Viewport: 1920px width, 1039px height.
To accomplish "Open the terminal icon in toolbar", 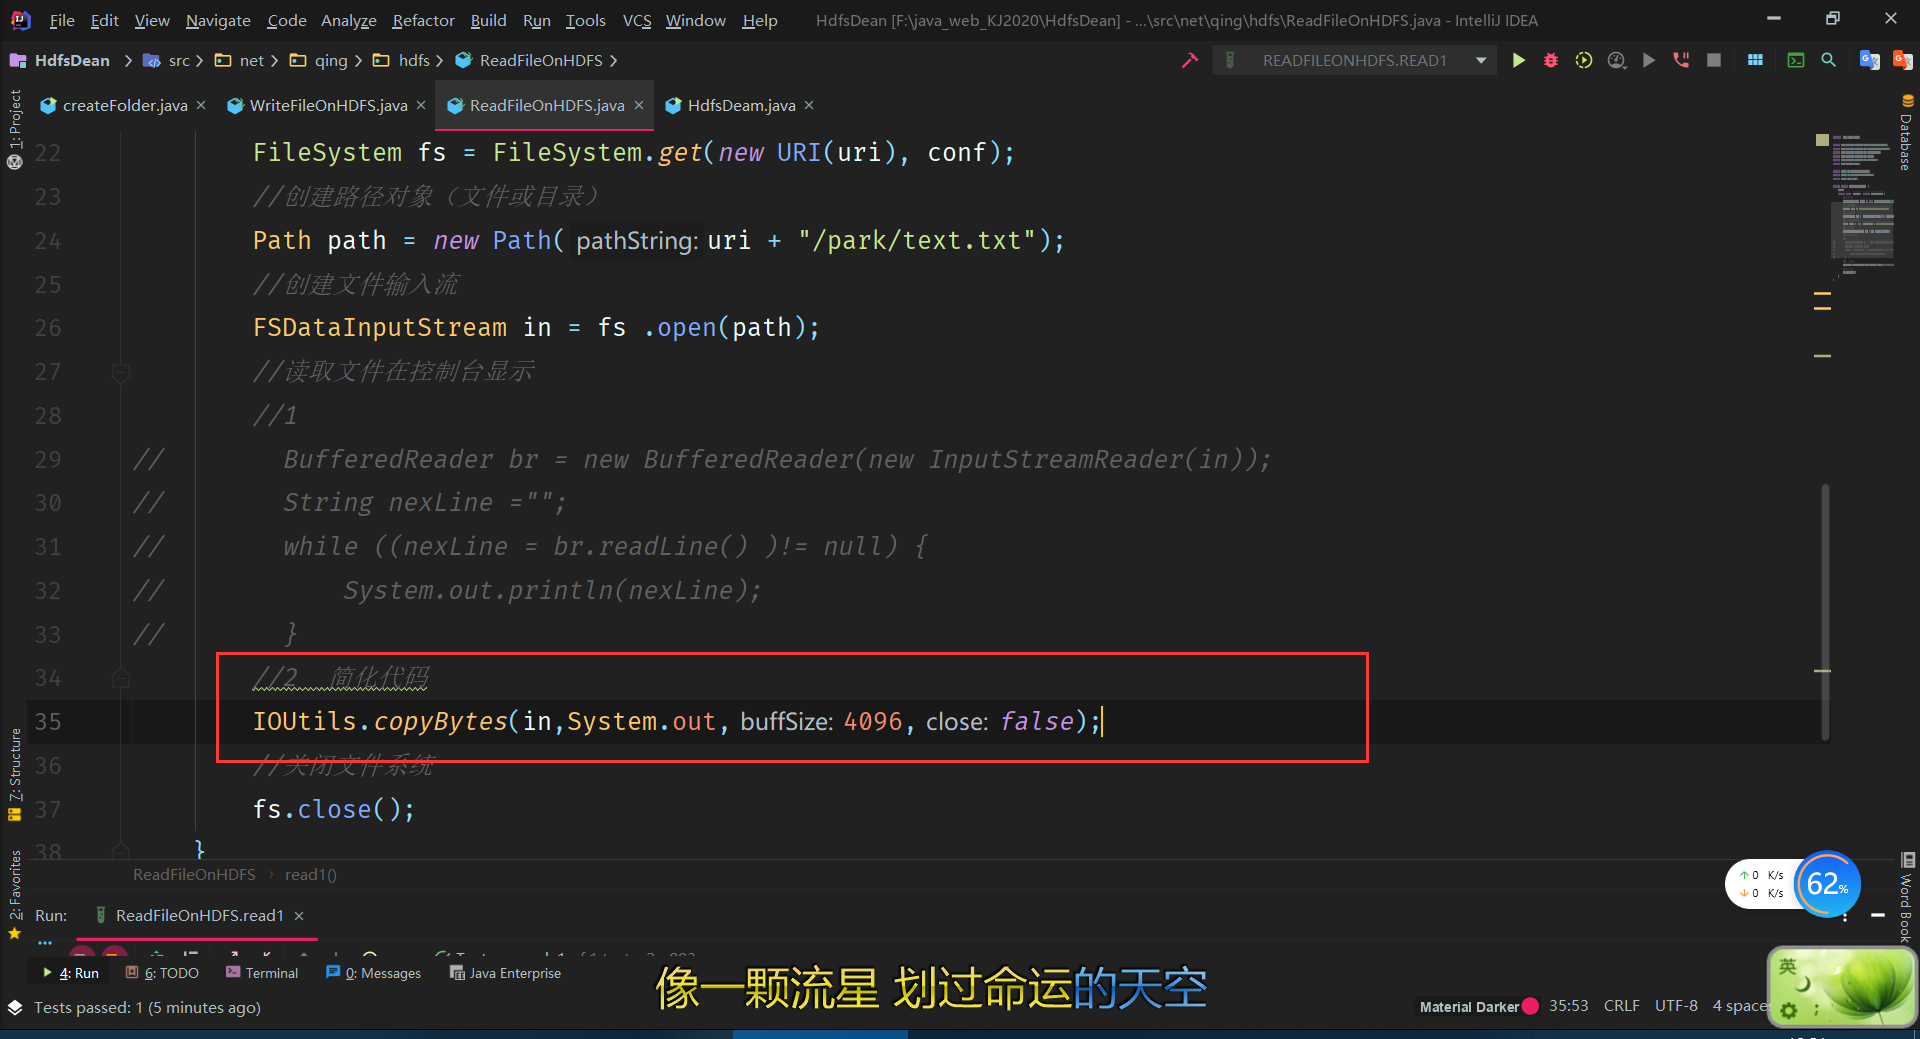I will pos(1796,60).
